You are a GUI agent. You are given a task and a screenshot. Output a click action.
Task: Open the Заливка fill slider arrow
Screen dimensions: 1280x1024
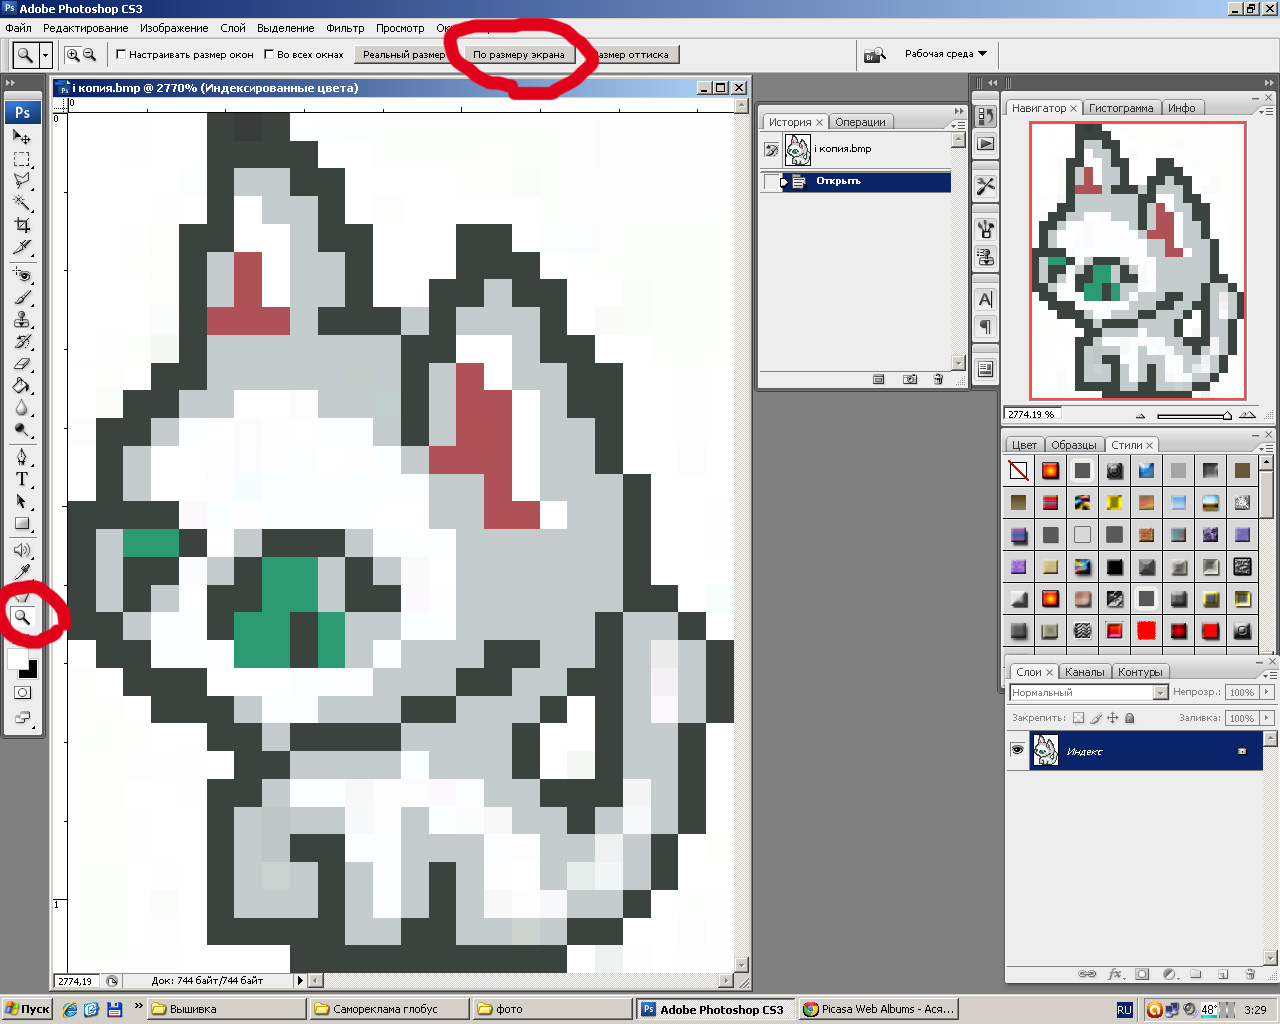(x=1267, y=718)
